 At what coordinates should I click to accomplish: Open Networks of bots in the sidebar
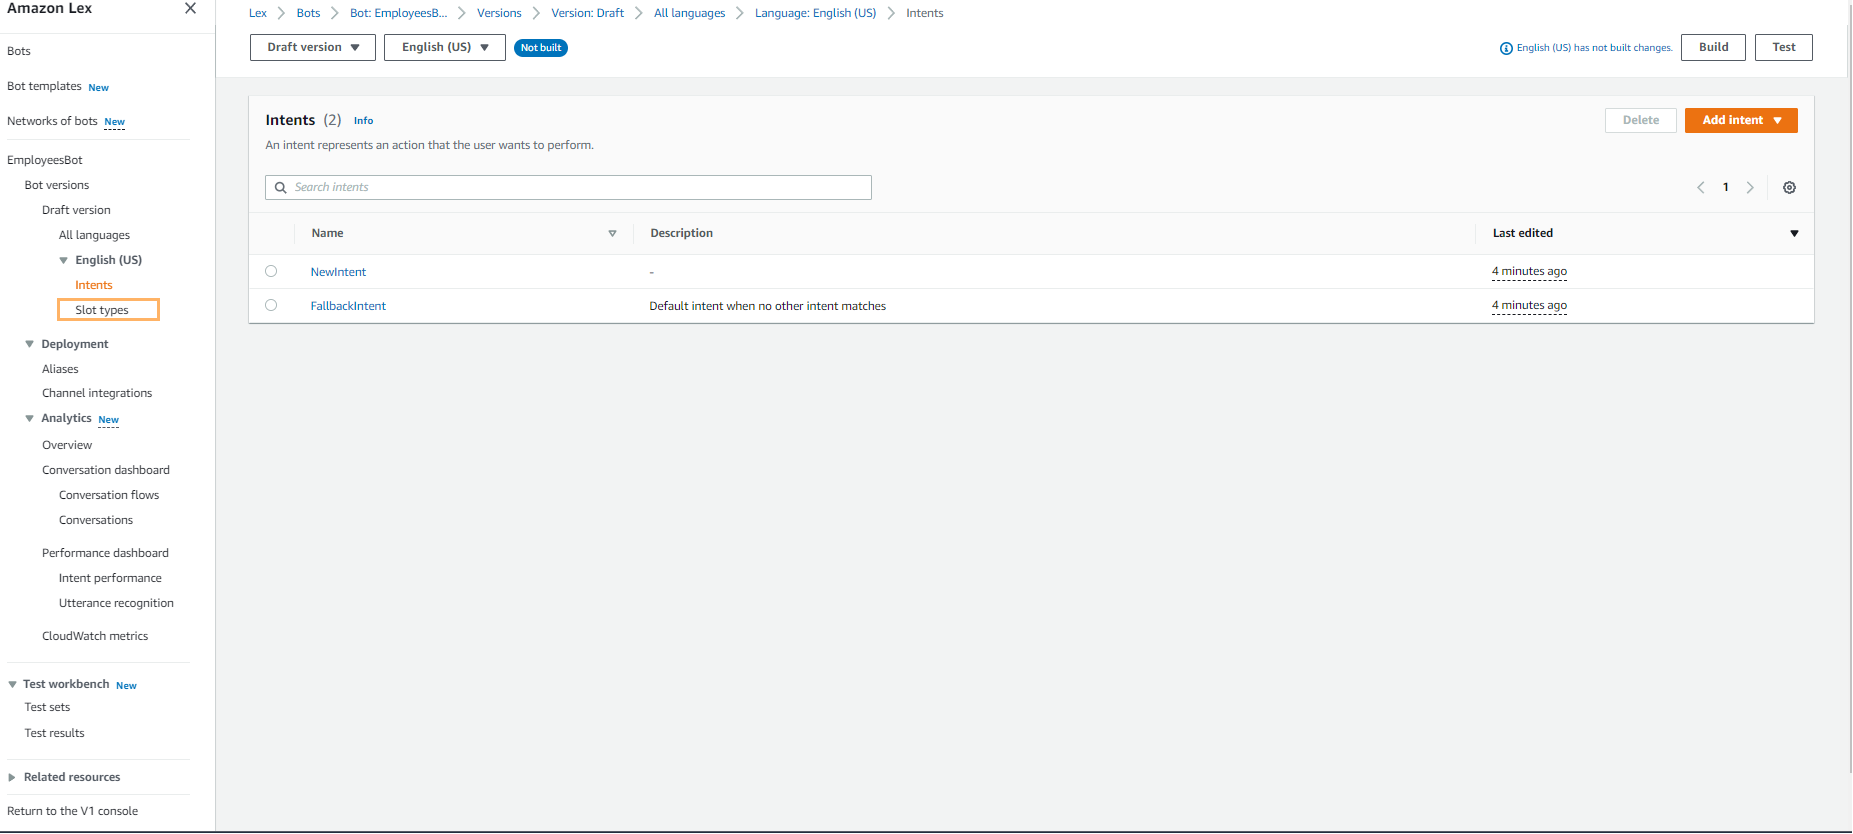pyautogui.click(x=52, y=122)
